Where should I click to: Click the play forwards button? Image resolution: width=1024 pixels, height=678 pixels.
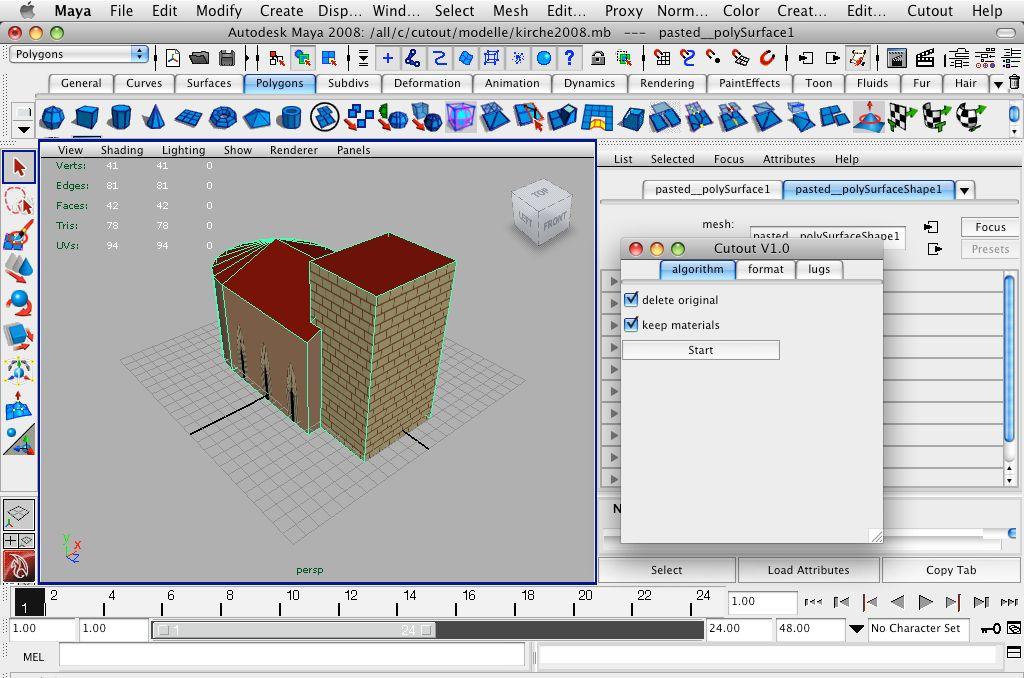tap(925, 602)
